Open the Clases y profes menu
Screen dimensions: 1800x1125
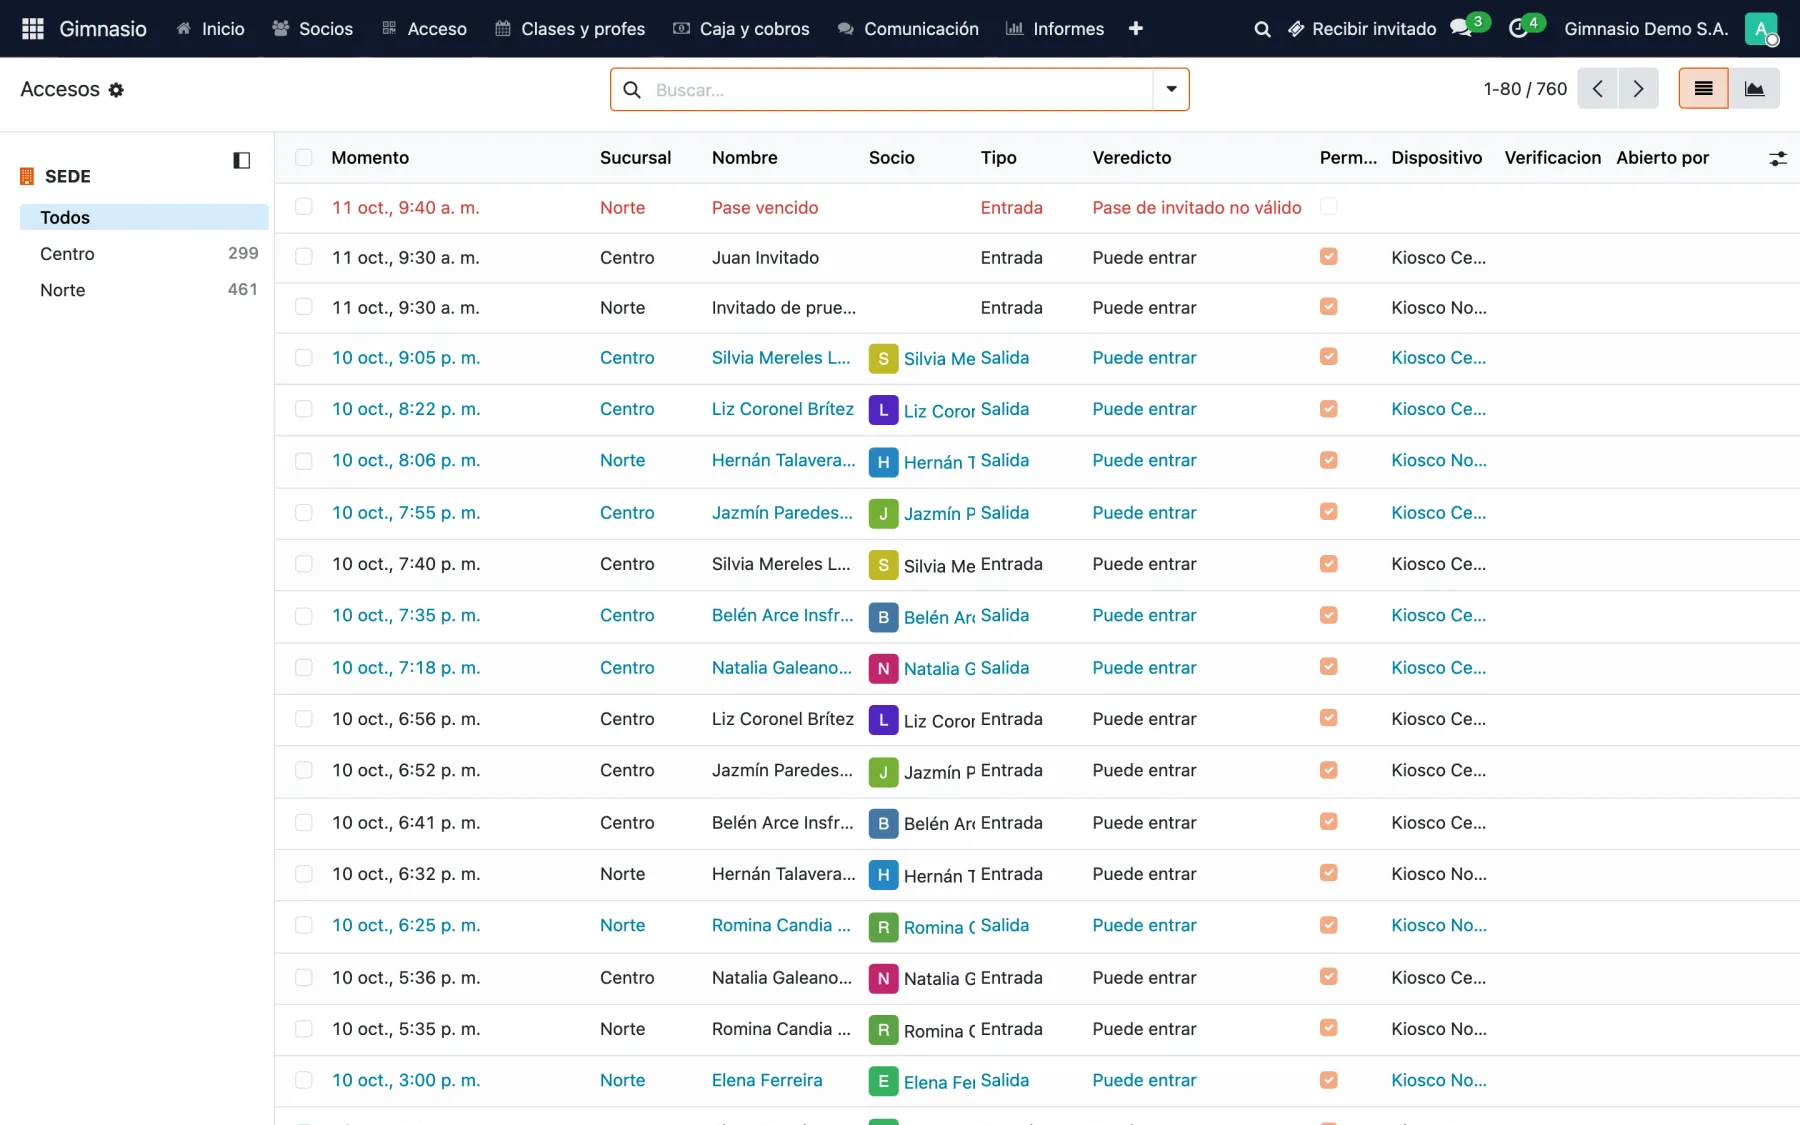pyautogui.click(x=570, y=29)
